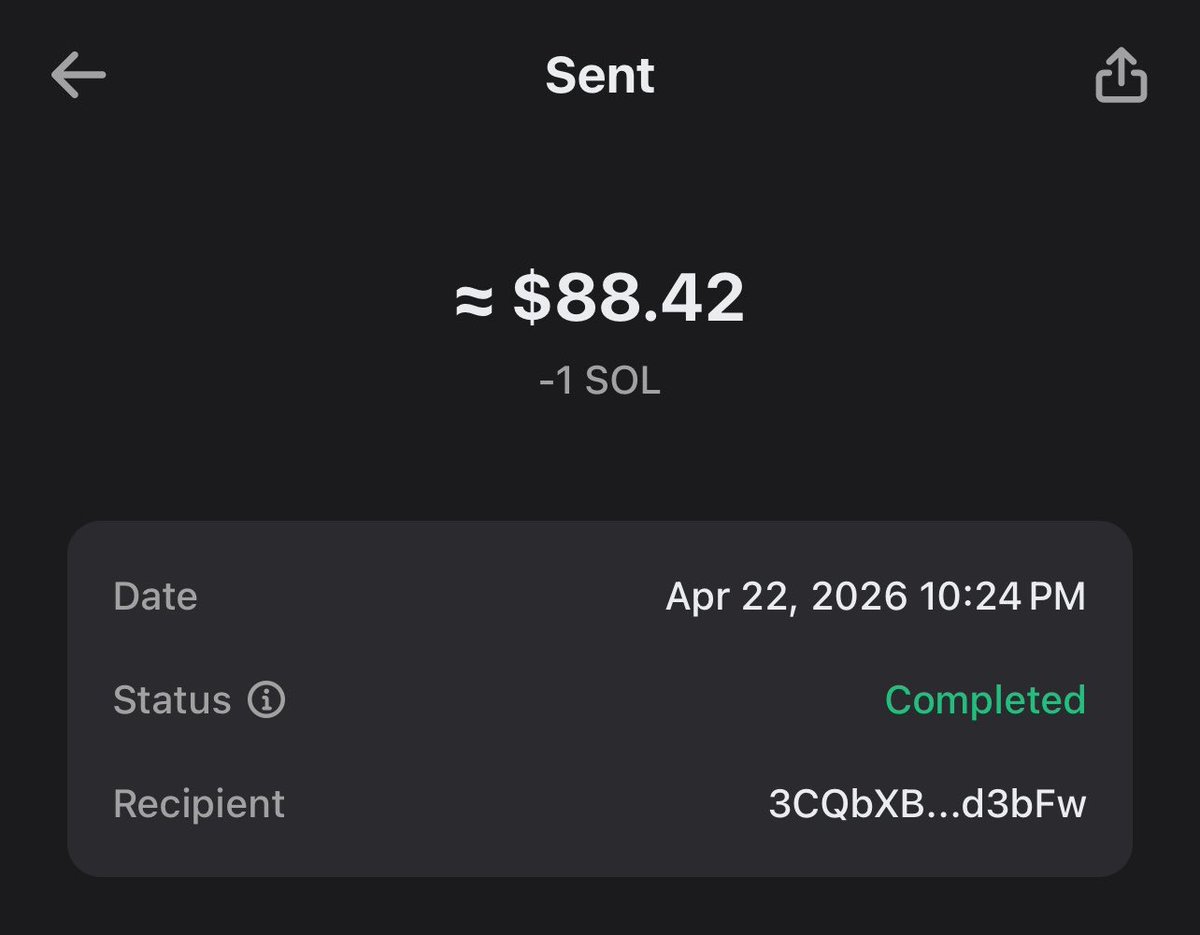Image resolution: width=1200 pixels, height=935 pixels.
Task: Click empty area below the details card
Action: [600, 908]
